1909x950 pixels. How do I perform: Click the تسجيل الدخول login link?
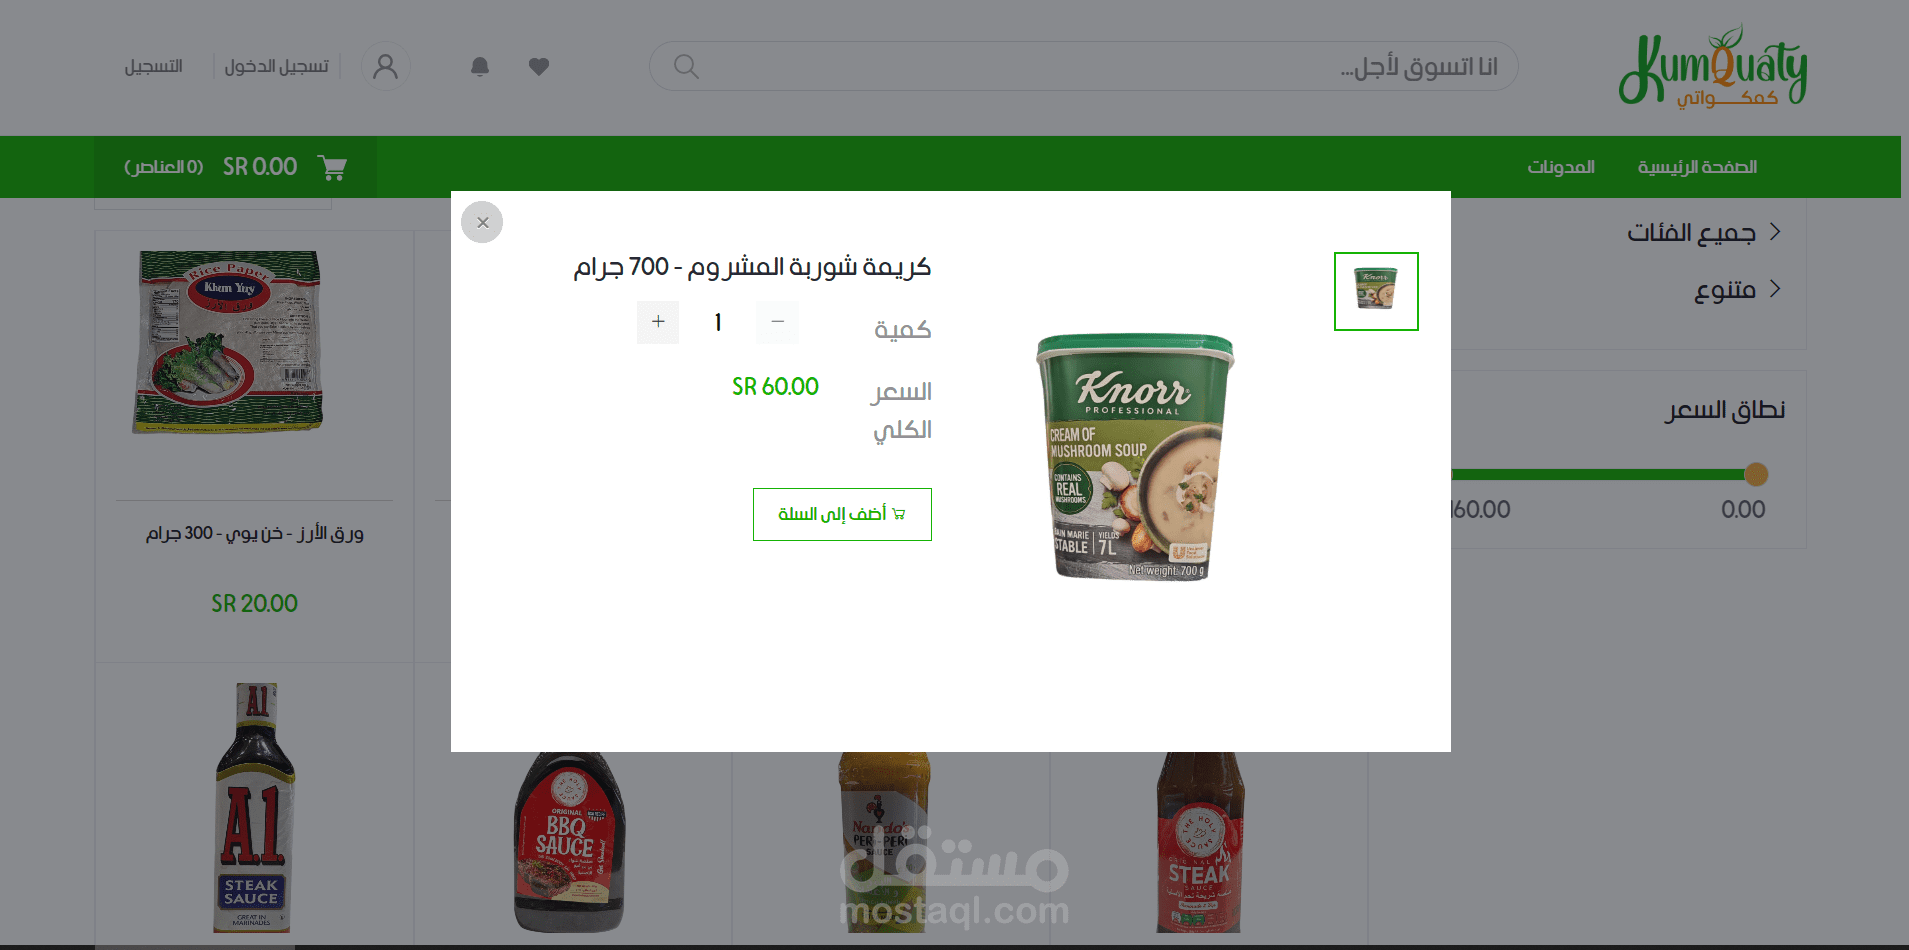click(277, 66)
